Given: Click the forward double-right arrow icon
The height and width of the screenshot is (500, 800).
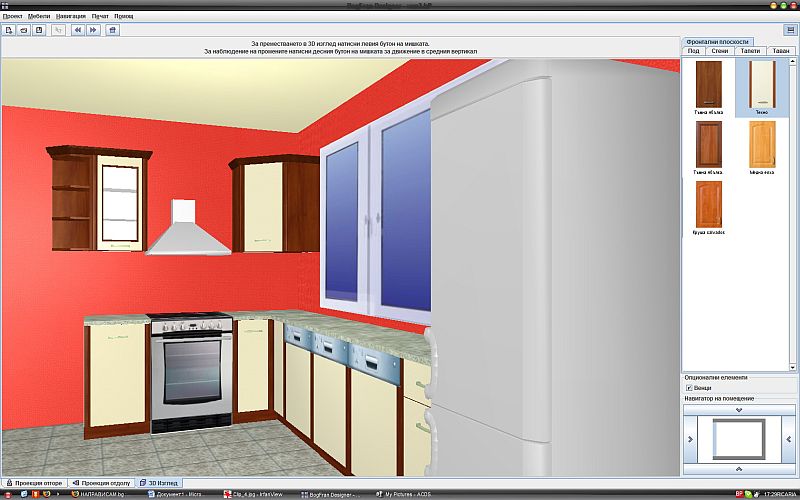Looking at the screenshot, I should [x=93, y=30].
